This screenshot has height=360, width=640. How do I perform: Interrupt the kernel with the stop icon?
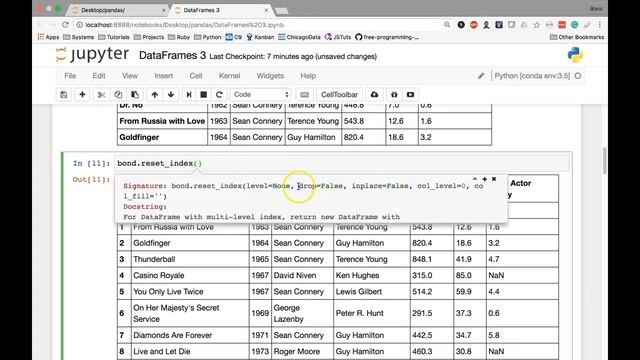[x=204, y=95]
